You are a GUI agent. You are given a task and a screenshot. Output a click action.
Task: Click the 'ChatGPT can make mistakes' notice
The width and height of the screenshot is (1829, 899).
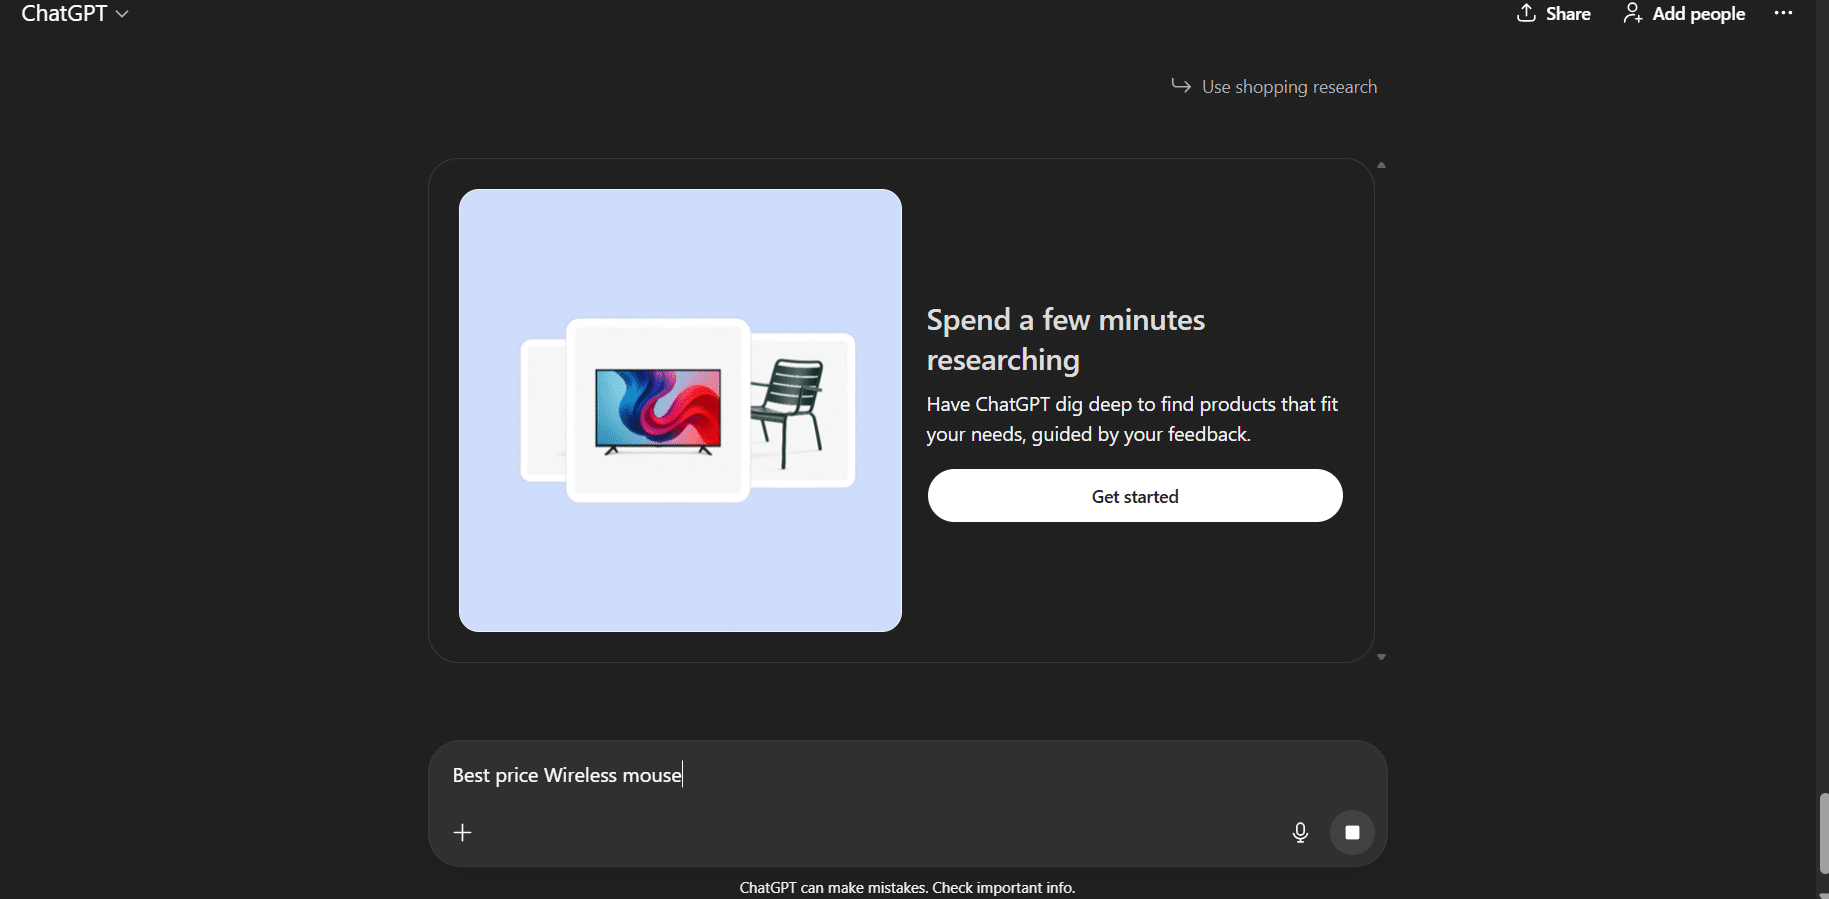coord(907,888)
